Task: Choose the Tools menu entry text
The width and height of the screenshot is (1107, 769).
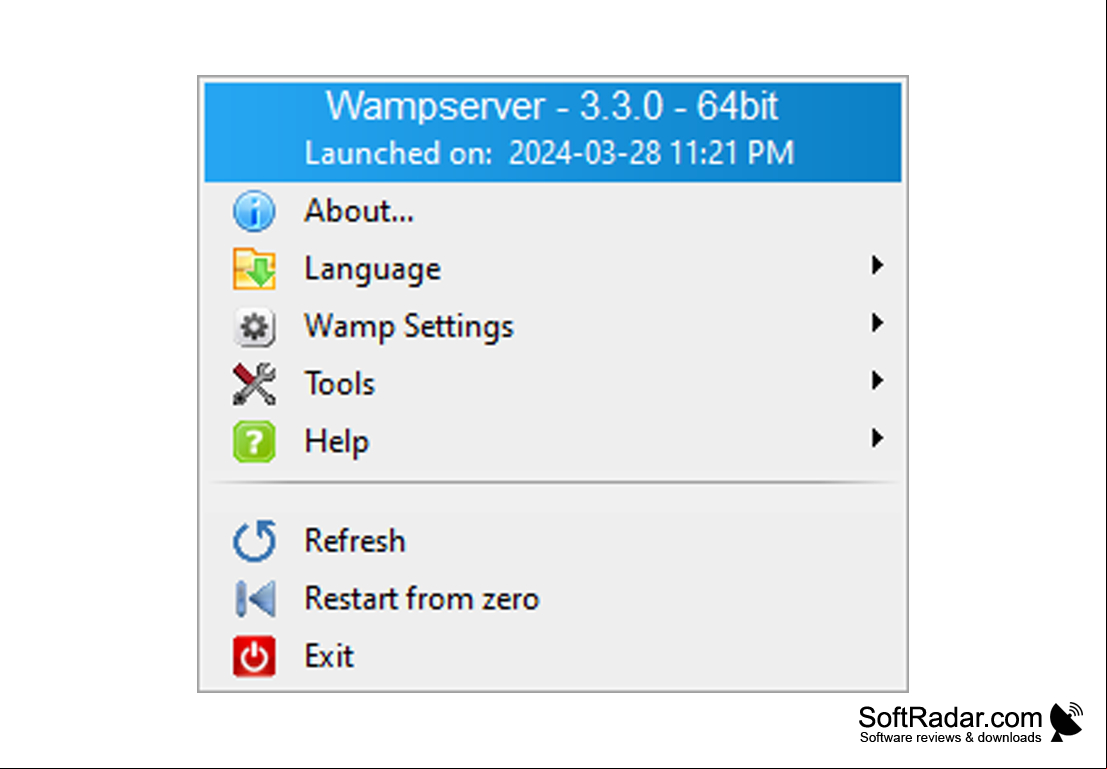Action: coord(340,384)
